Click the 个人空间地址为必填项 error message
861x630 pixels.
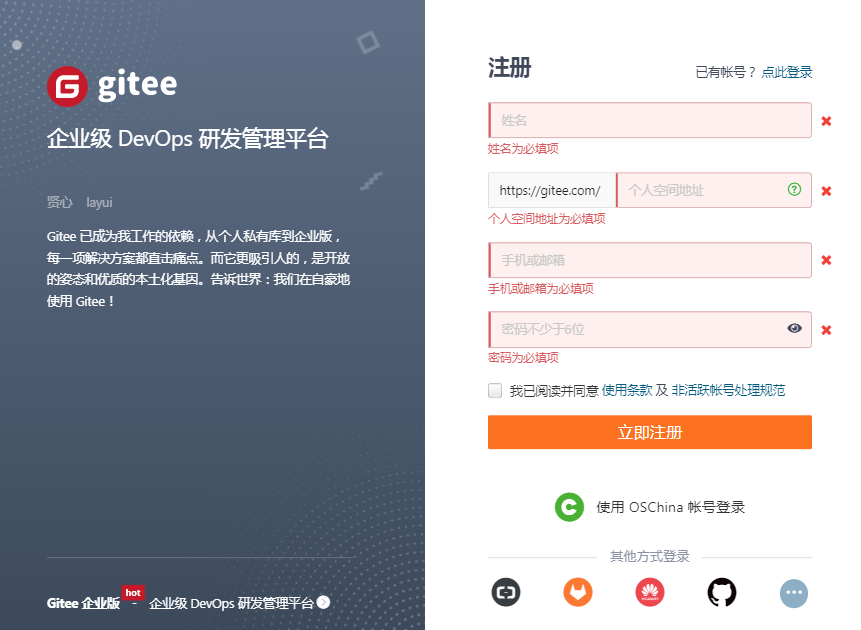pyautogui.click(x=546, y=219)
